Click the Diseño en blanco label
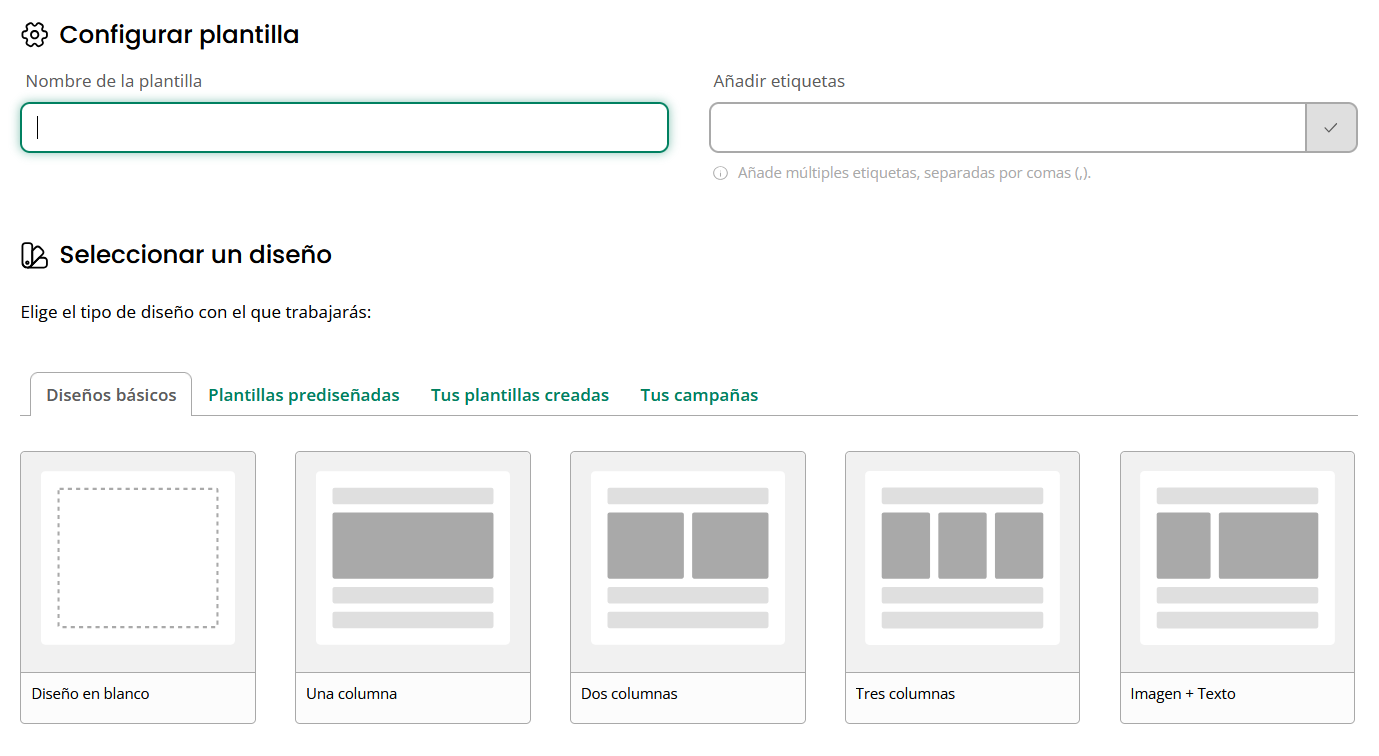The image size is (1379, 756). coord(91,694)
